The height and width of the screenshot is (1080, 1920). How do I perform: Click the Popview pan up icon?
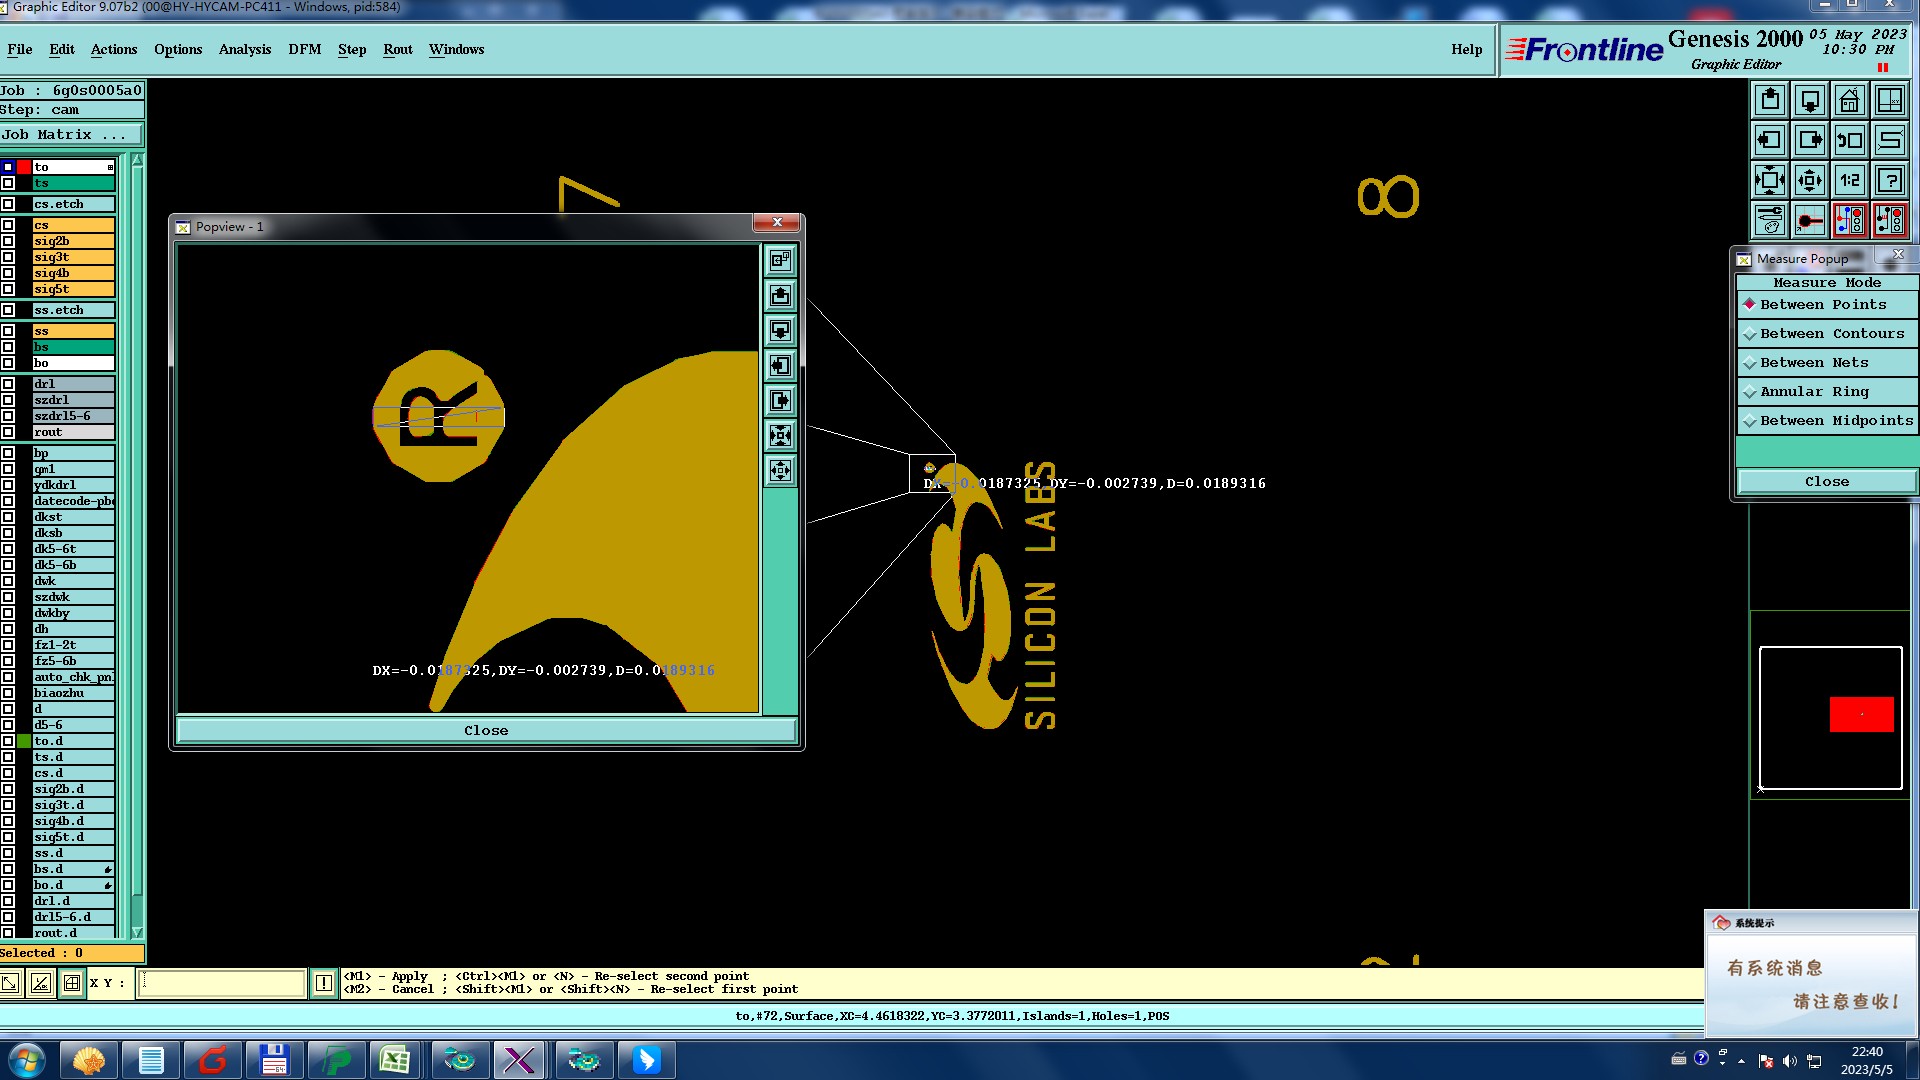(x=780, y=295)
